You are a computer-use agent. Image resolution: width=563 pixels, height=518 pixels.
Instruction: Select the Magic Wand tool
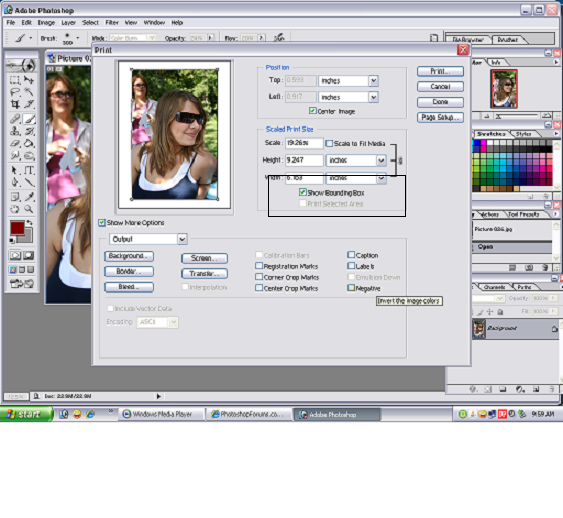[x=29, y=92]
